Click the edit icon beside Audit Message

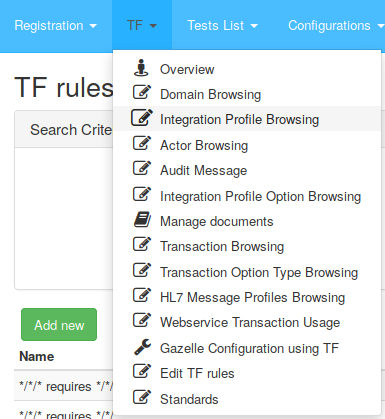pyautogui.click(x=142, y=168)
